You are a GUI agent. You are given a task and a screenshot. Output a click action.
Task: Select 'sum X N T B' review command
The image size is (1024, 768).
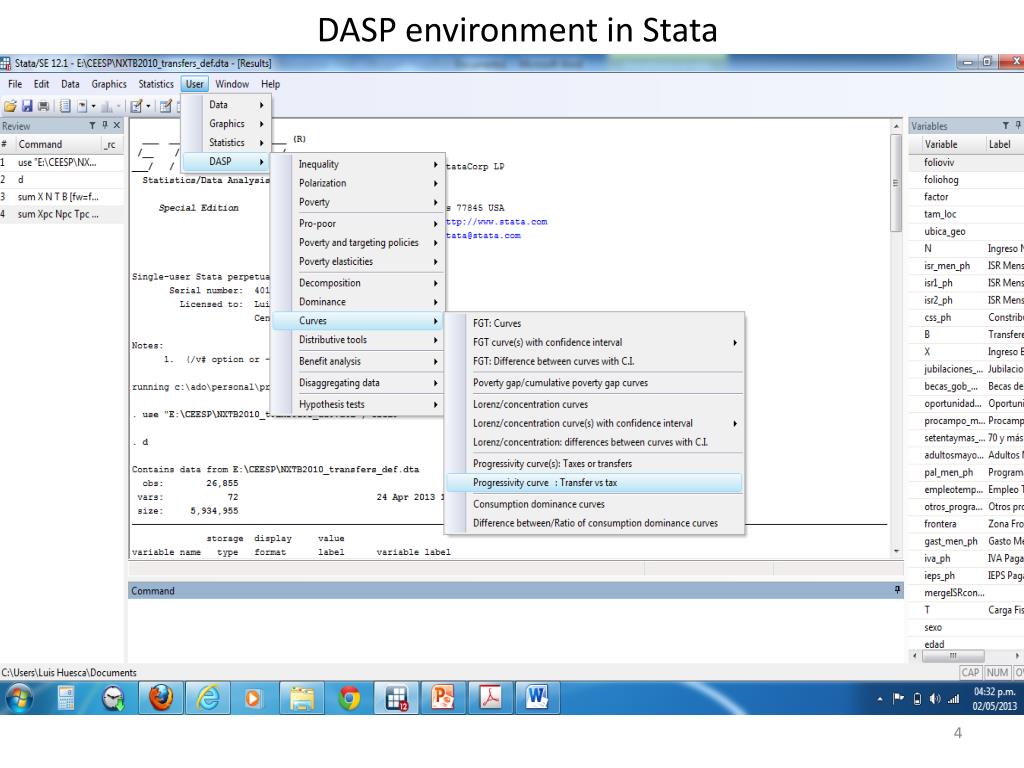[61, 197]
